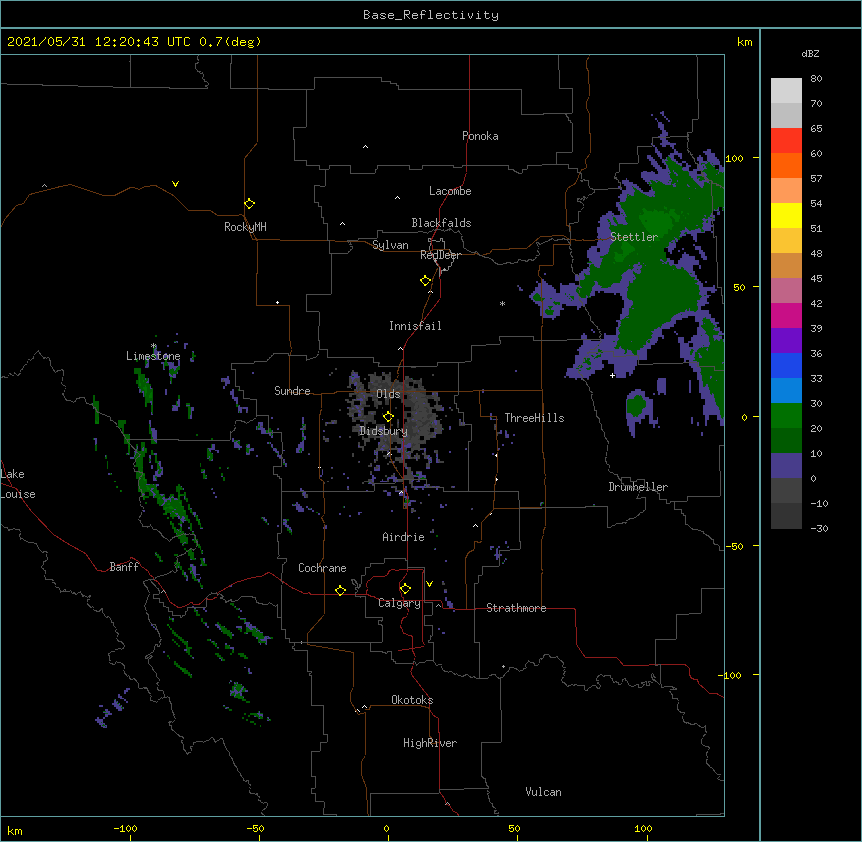The width and height of the screenshot is (862, 842).
Task: Select the red 60-65 dBZ legend swatch
Action: tap(786, 141)
